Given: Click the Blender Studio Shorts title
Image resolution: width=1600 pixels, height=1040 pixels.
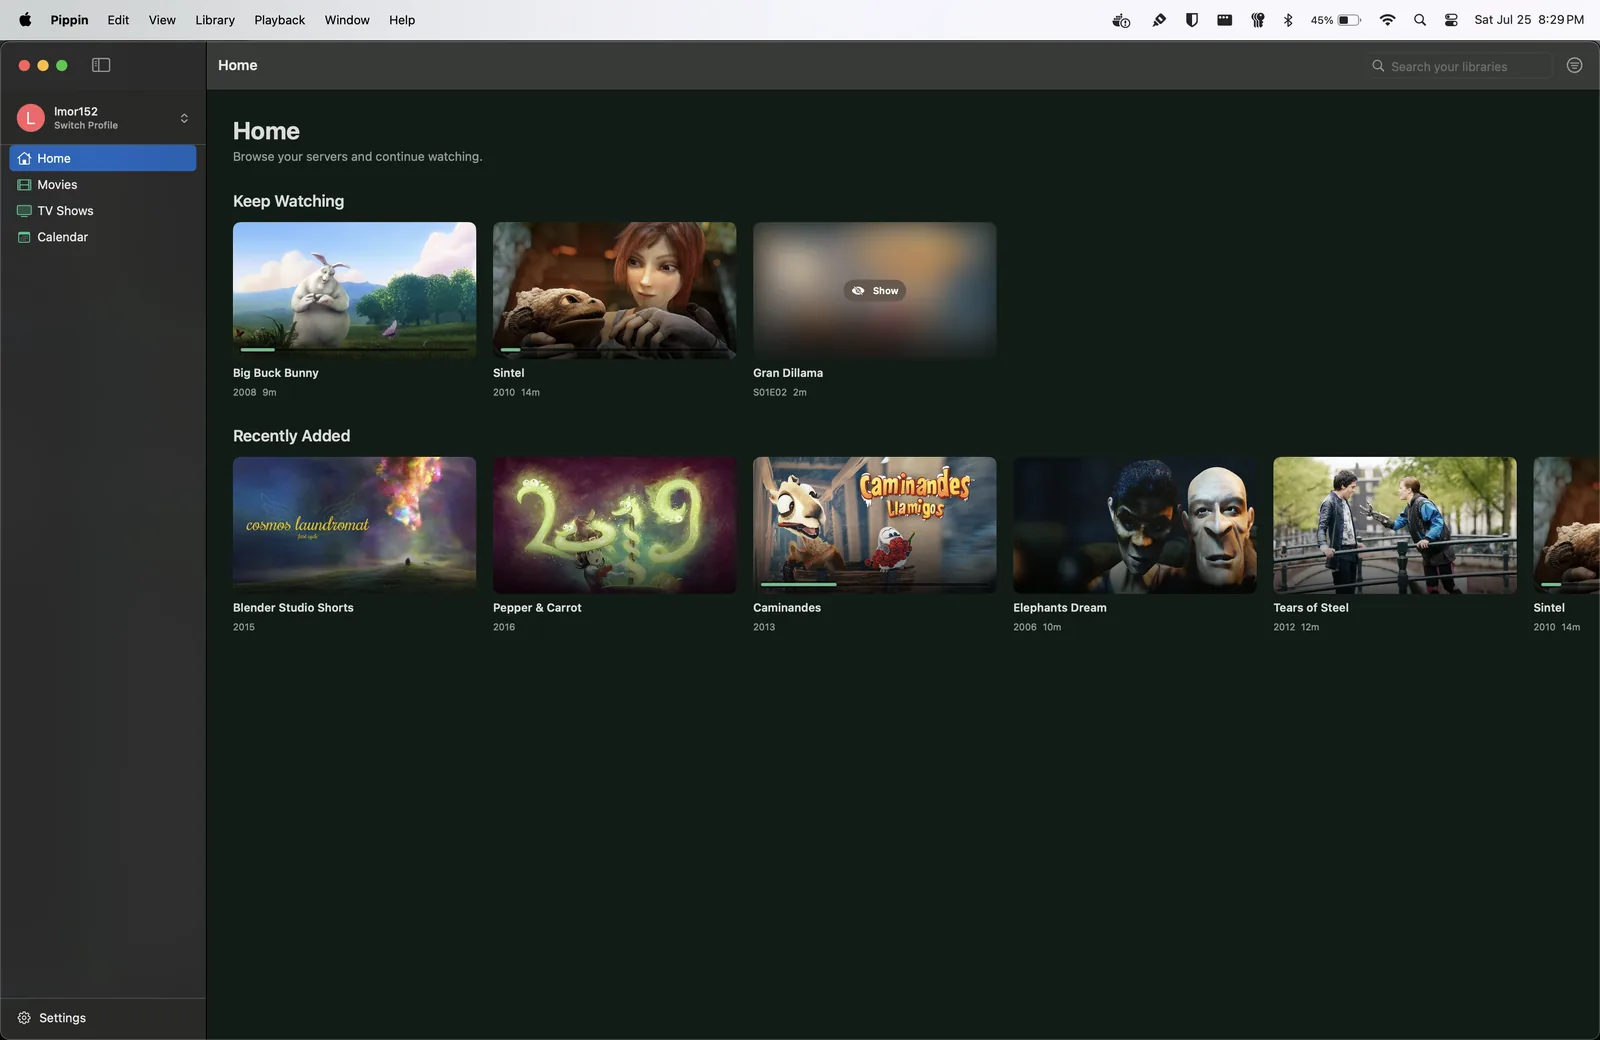Looking at the screenshot, I should (293, 608).
